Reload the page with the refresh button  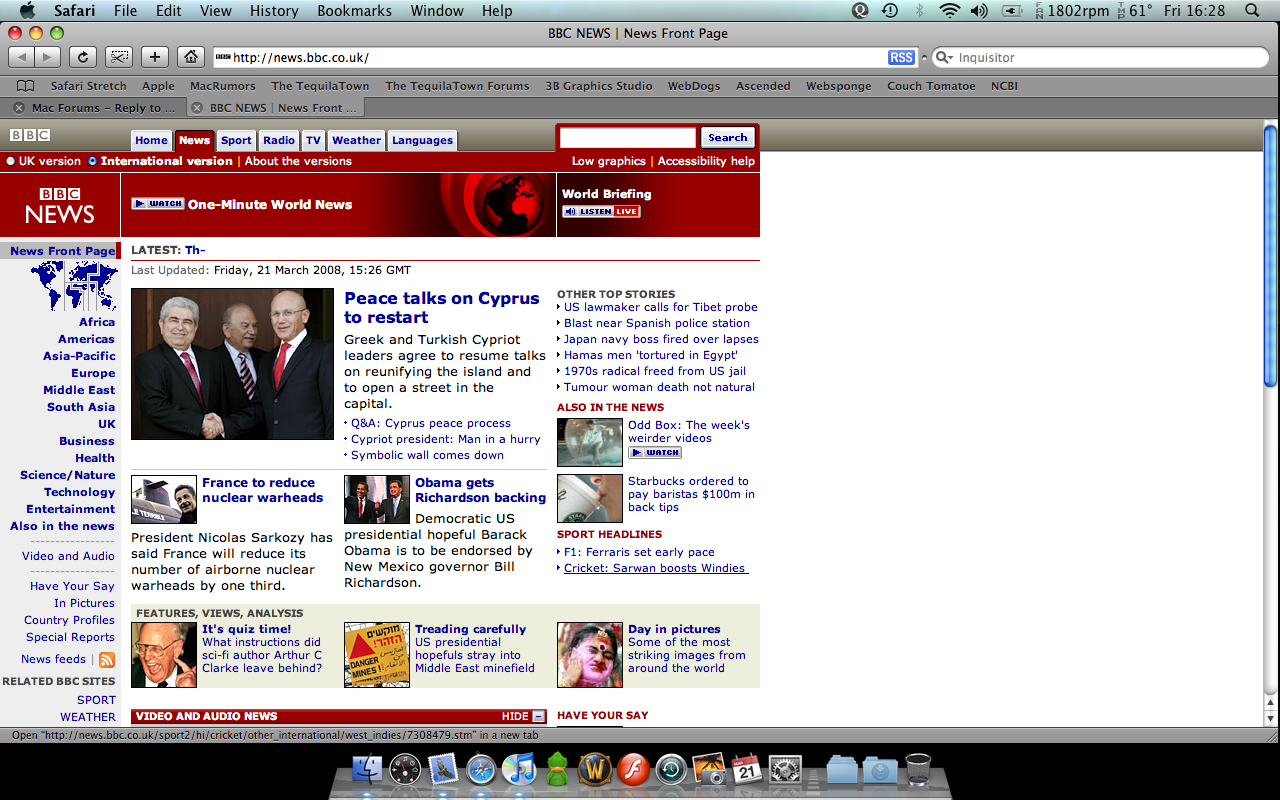pyautogui.click(x=83, y=57)
